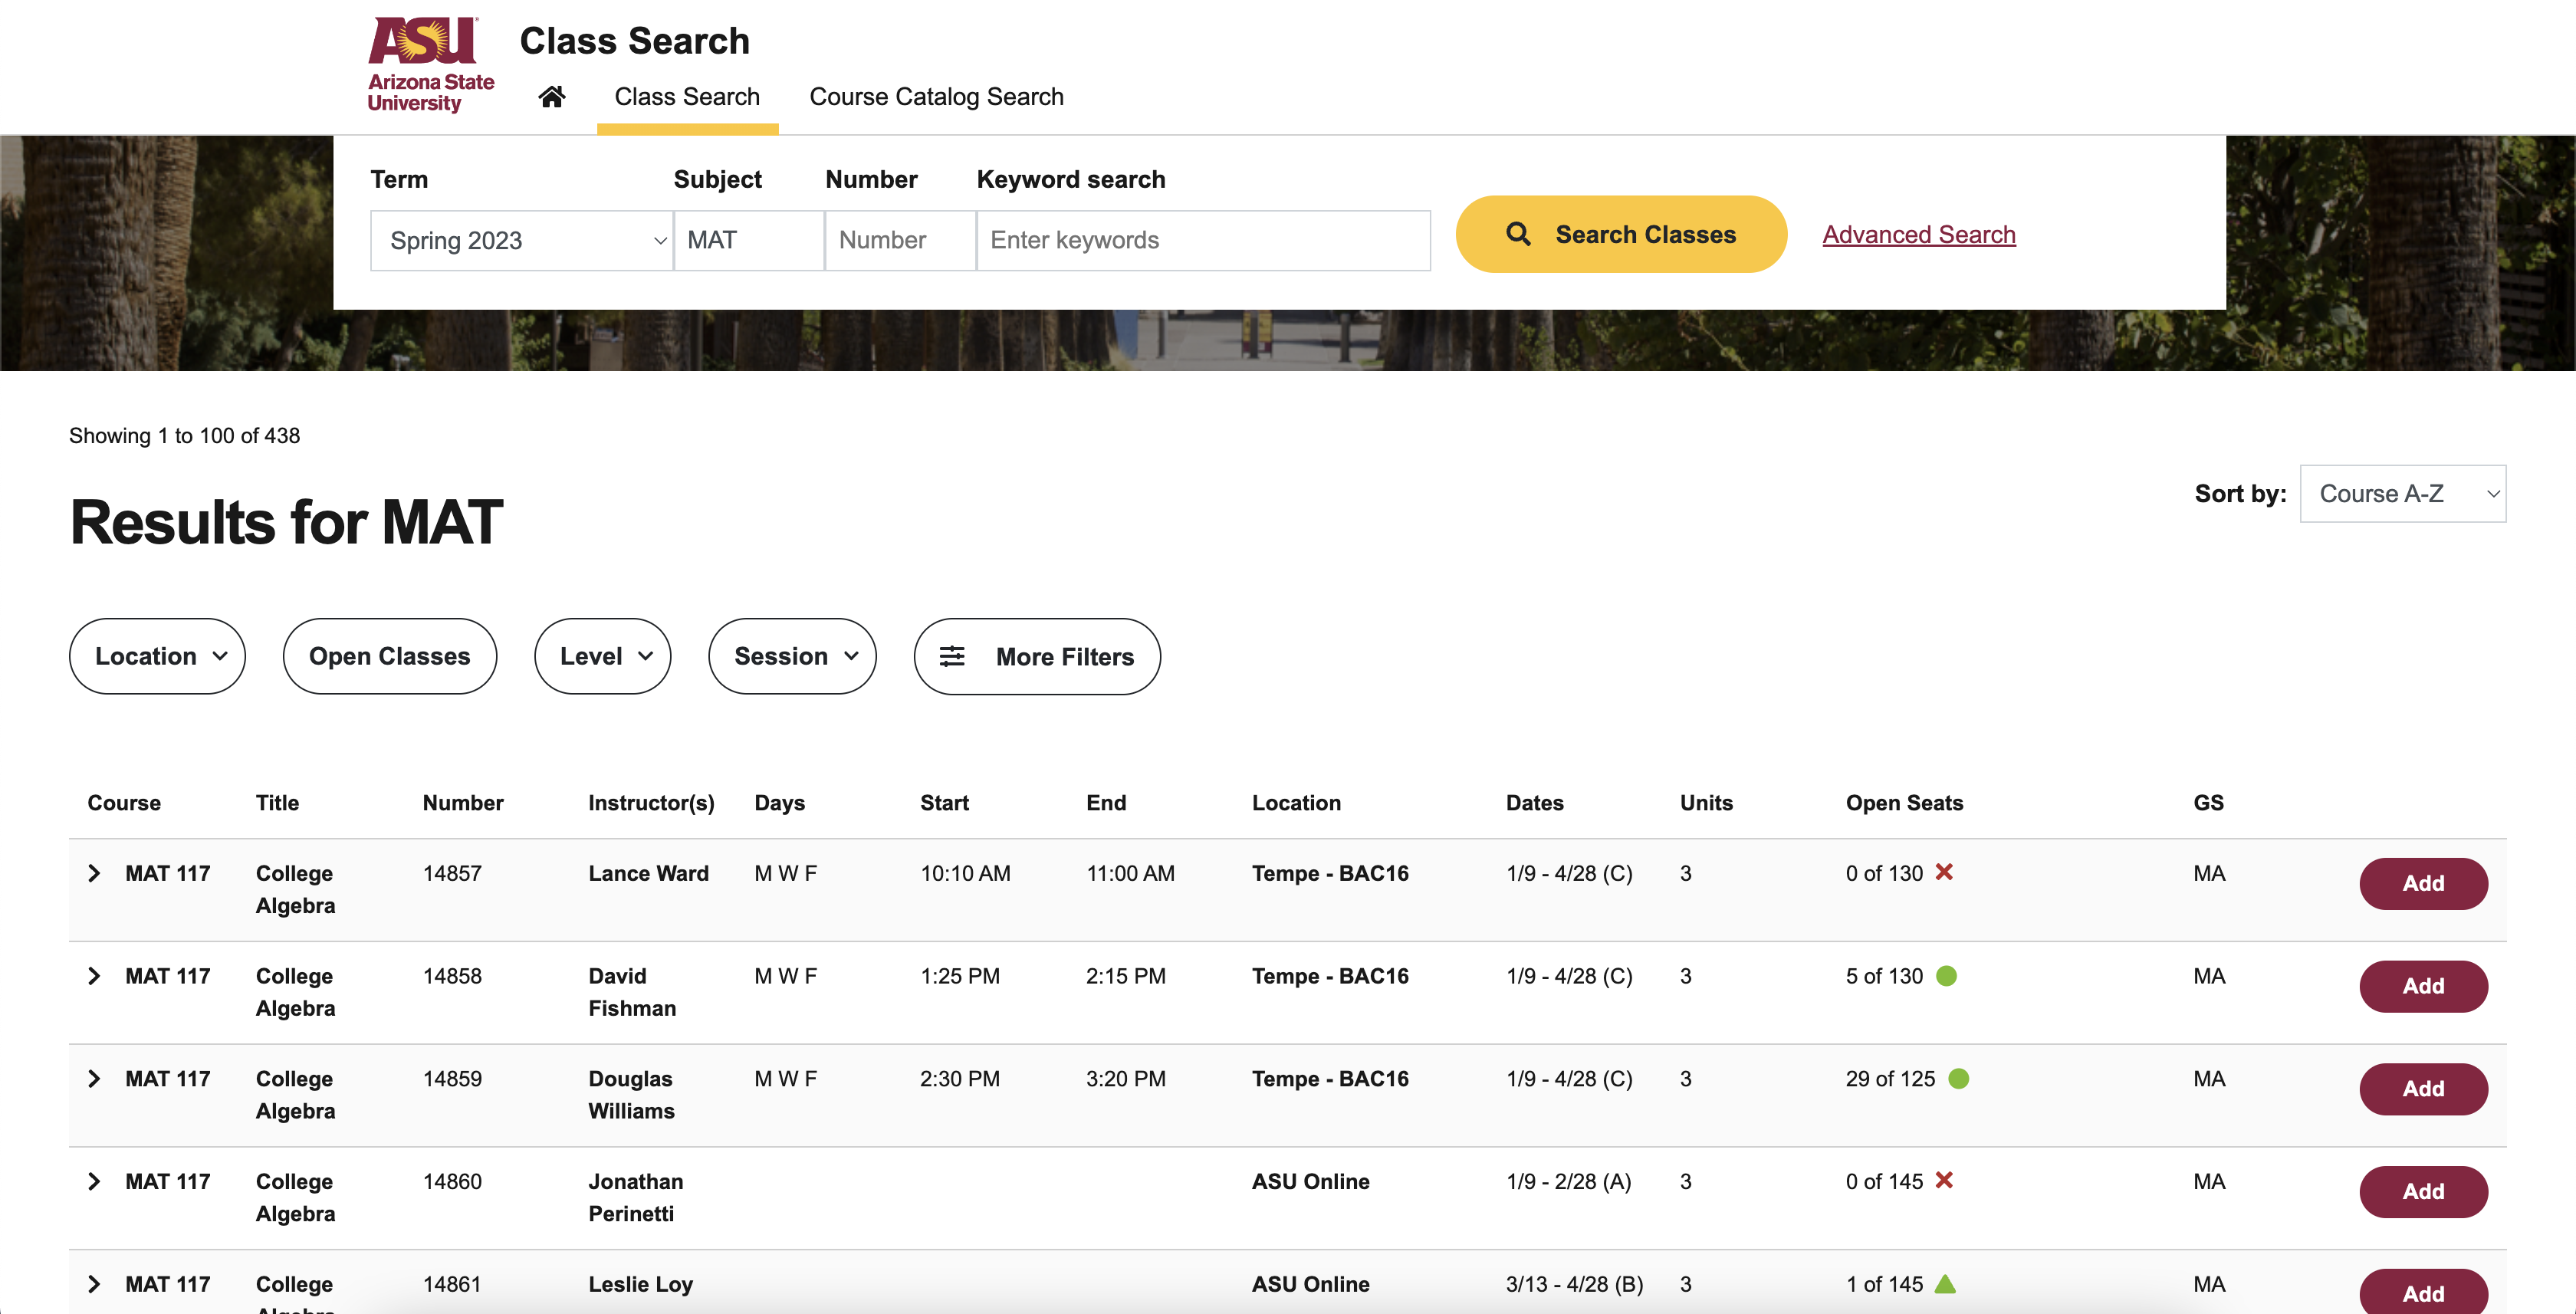
Task: Open More Filters with the sliders icon
Action: (x=1036, y=656)
